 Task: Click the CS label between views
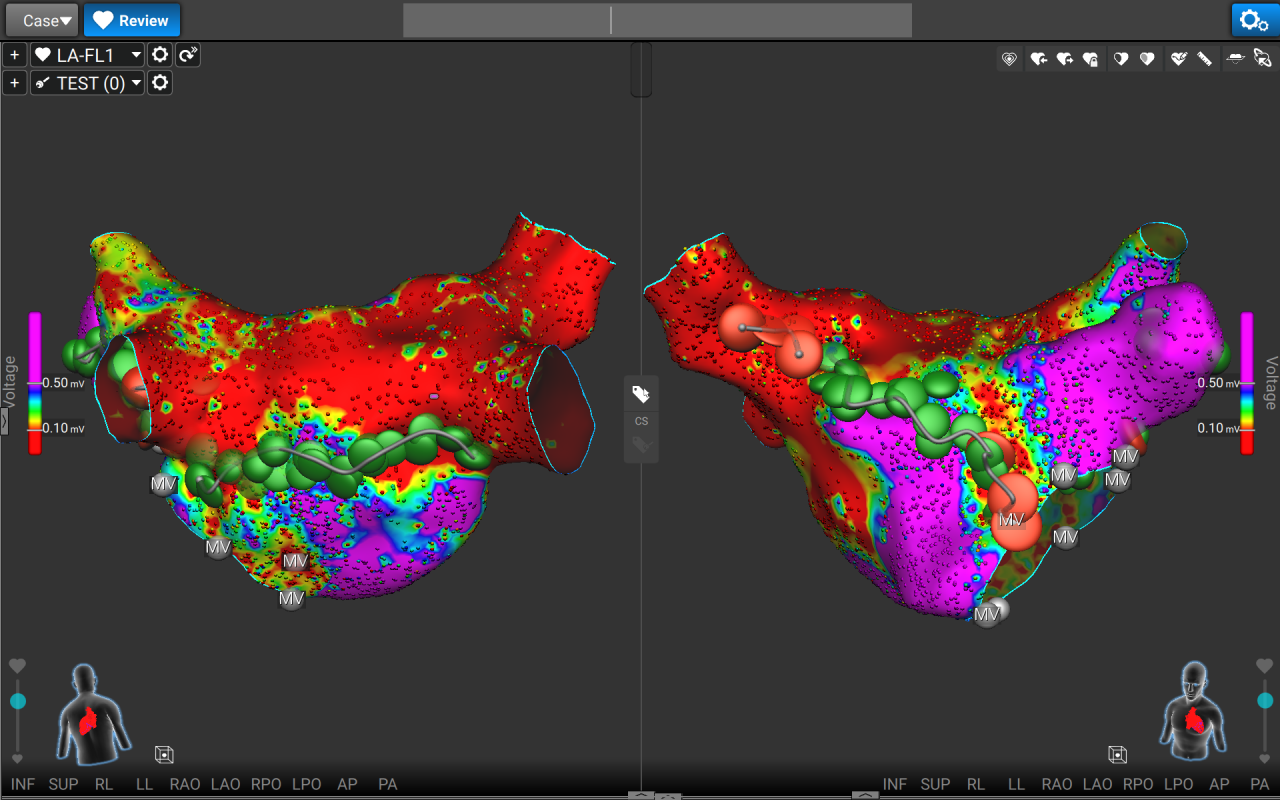tap(641, 421)
